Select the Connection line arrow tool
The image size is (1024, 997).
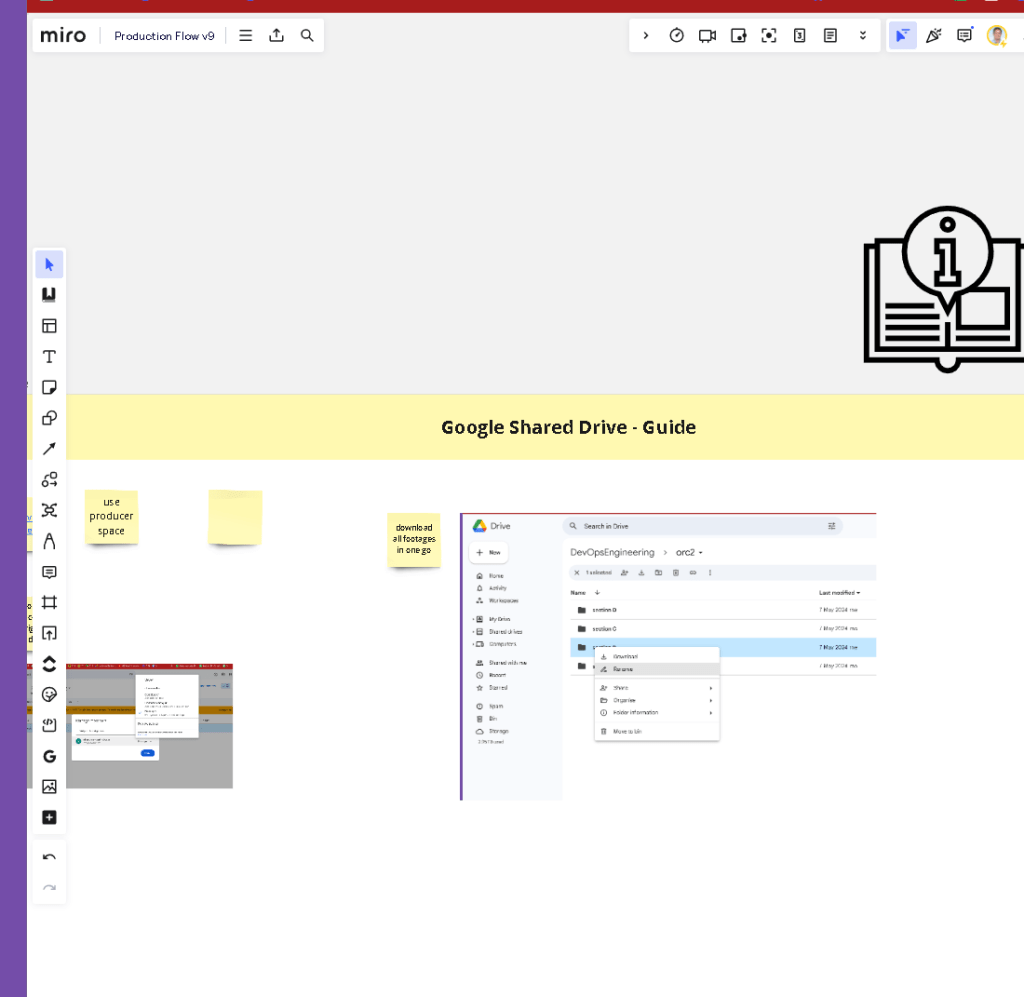click(49, 449)
